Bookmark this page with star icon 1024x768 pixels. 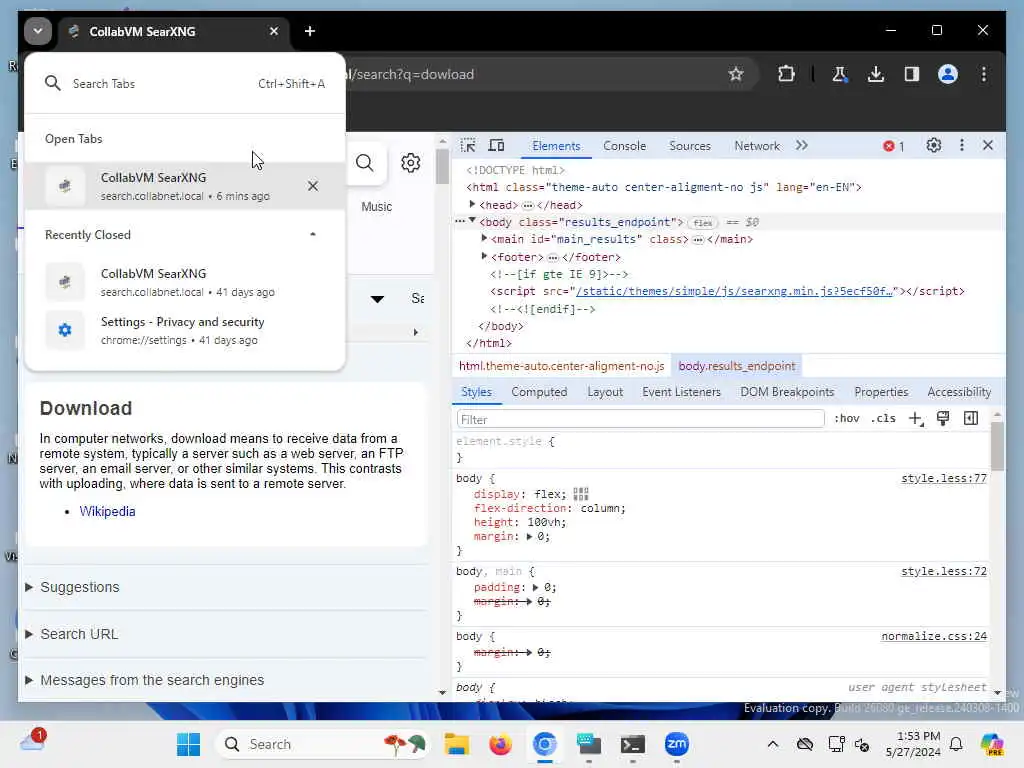pyautogui.click(x=736, y=74)
